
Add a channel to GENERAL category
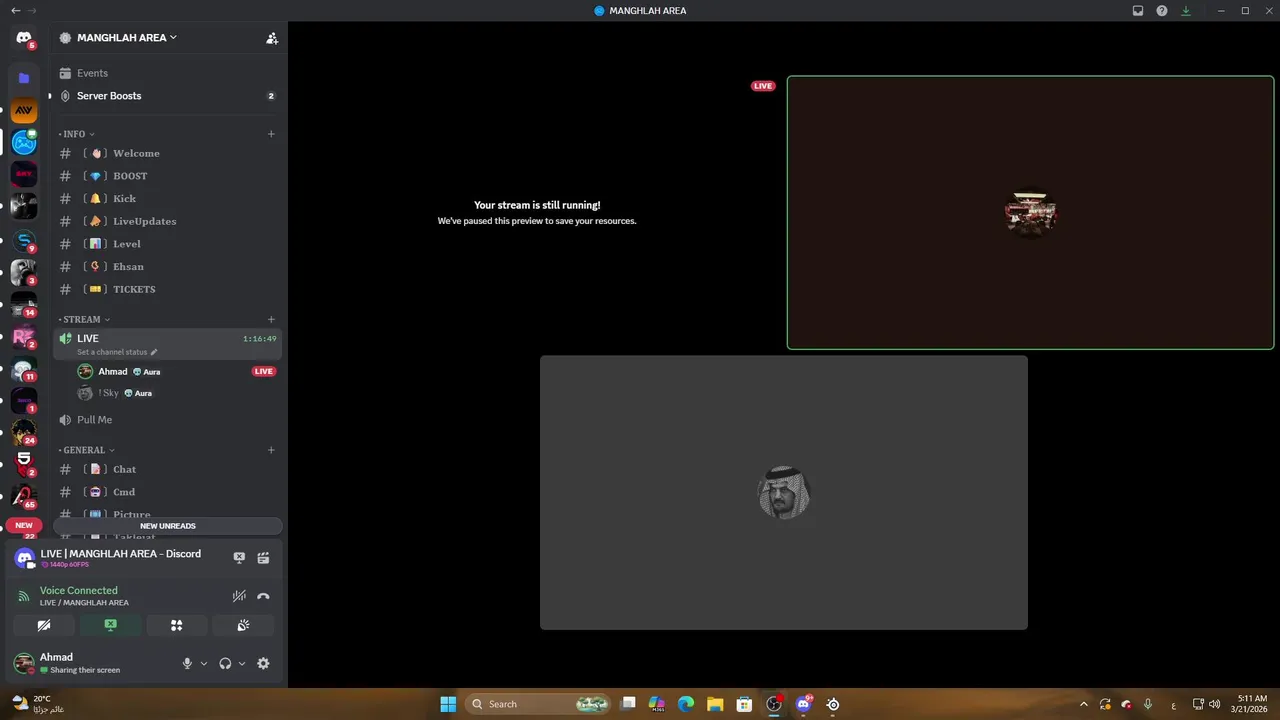tap(271, 450)
